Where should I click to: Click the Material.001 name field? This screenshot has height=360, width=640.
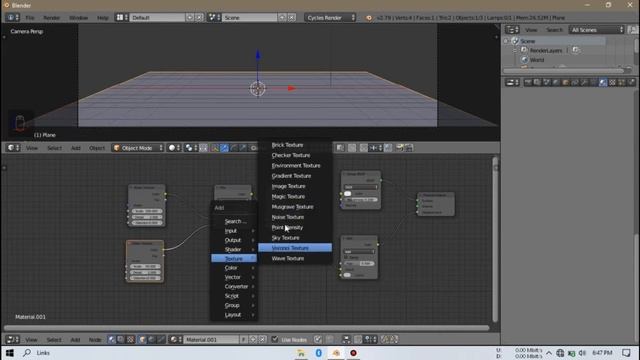(211, 340)
